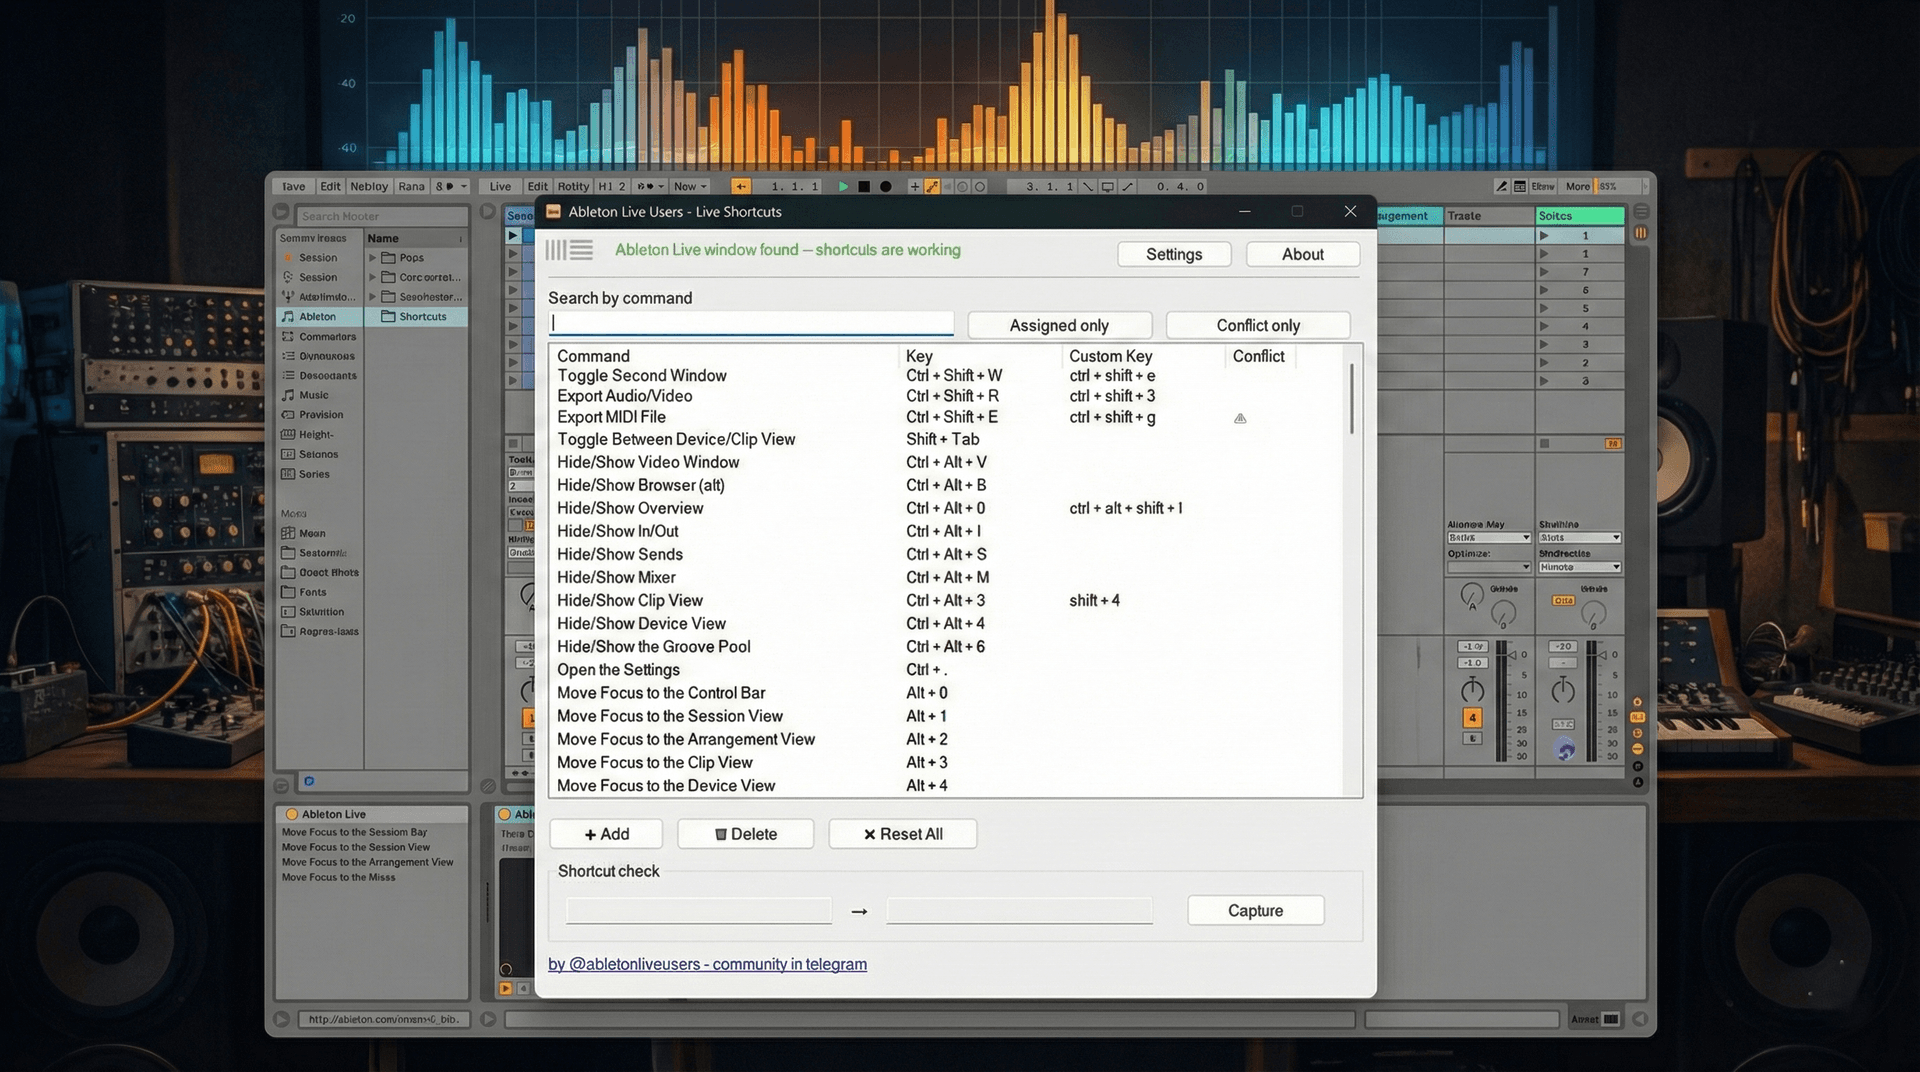Expand the Pops folder in the browser

coord(373,258)
